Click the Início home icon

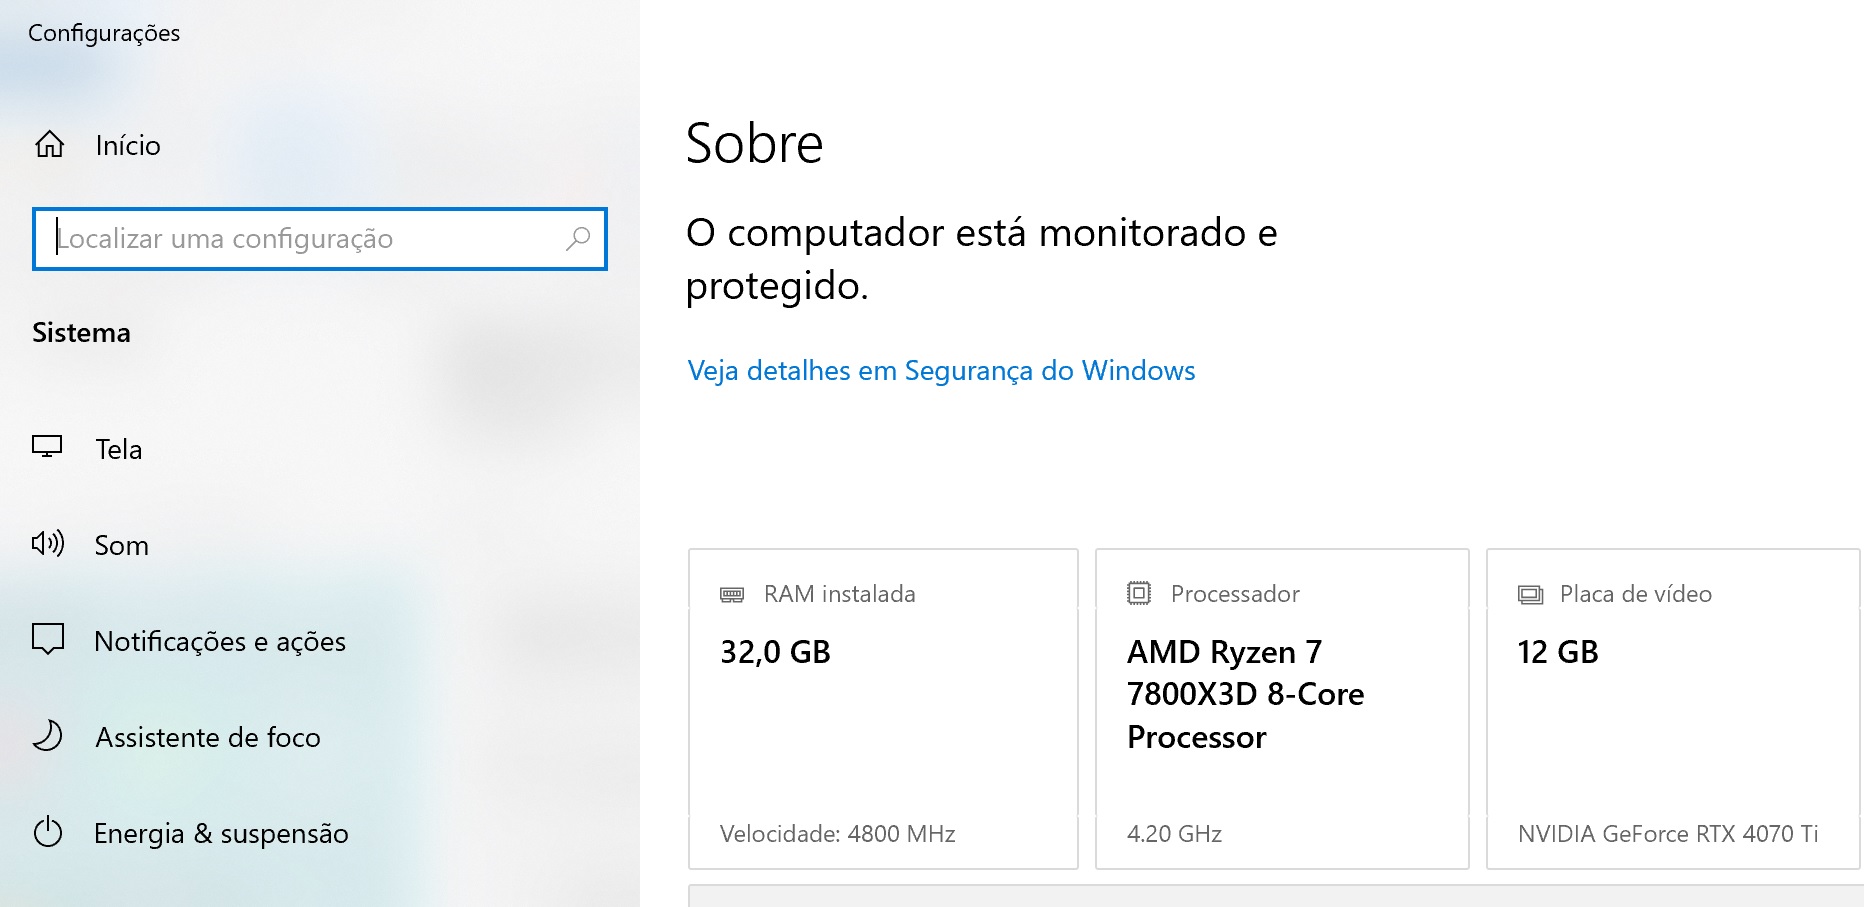49,145
